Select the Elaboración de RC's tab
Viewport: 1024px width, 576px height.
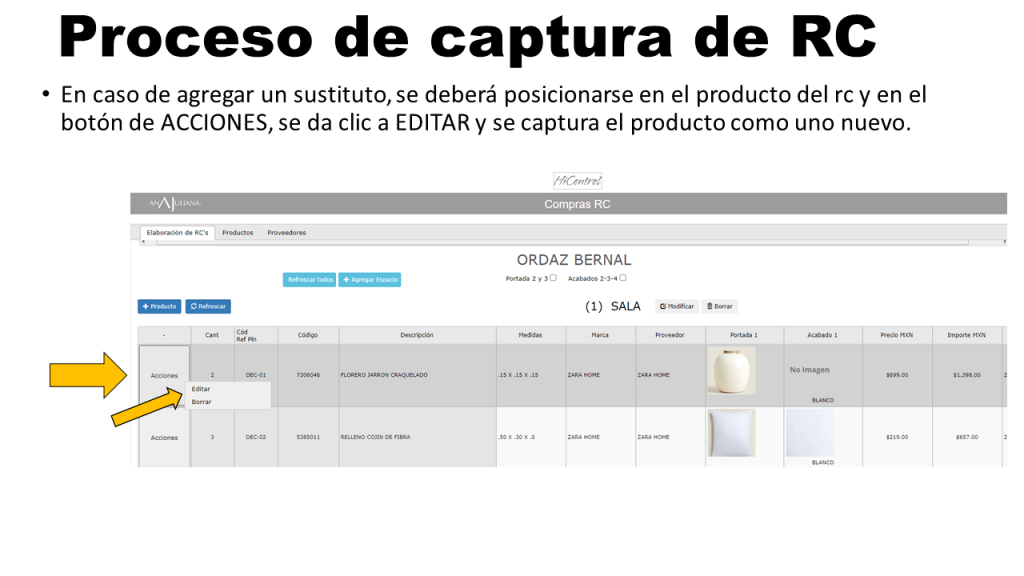tap(177, 233)
